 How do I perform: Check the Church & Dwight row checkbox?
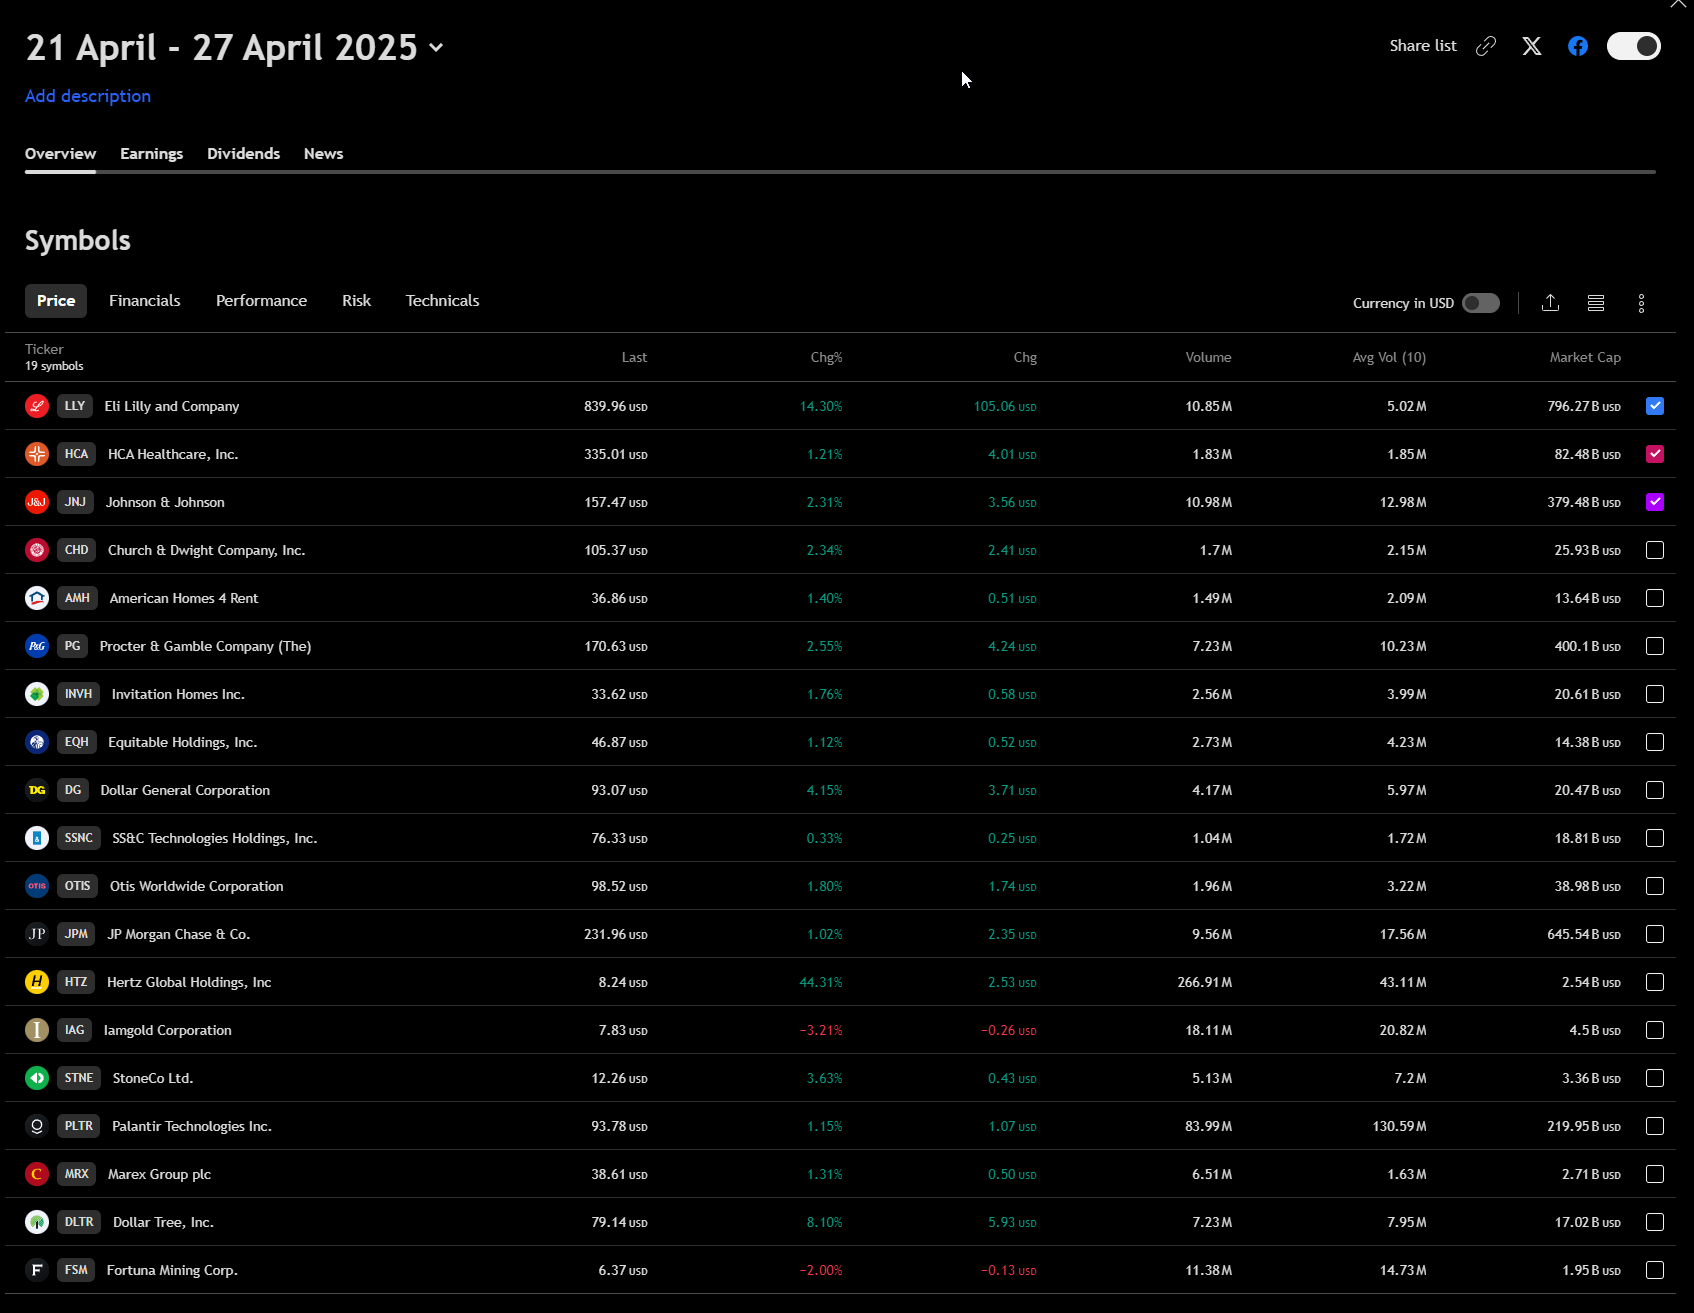[1655, 550]
